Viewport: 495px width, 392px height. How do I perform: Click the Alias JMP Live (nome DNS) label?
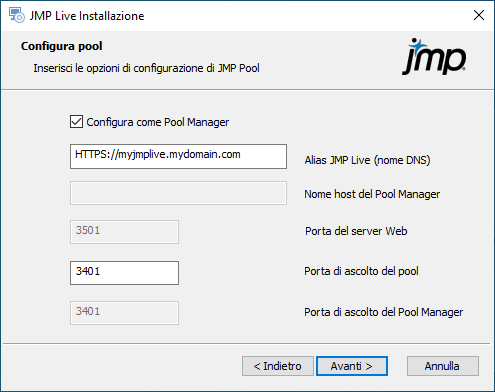click(367, 160)
